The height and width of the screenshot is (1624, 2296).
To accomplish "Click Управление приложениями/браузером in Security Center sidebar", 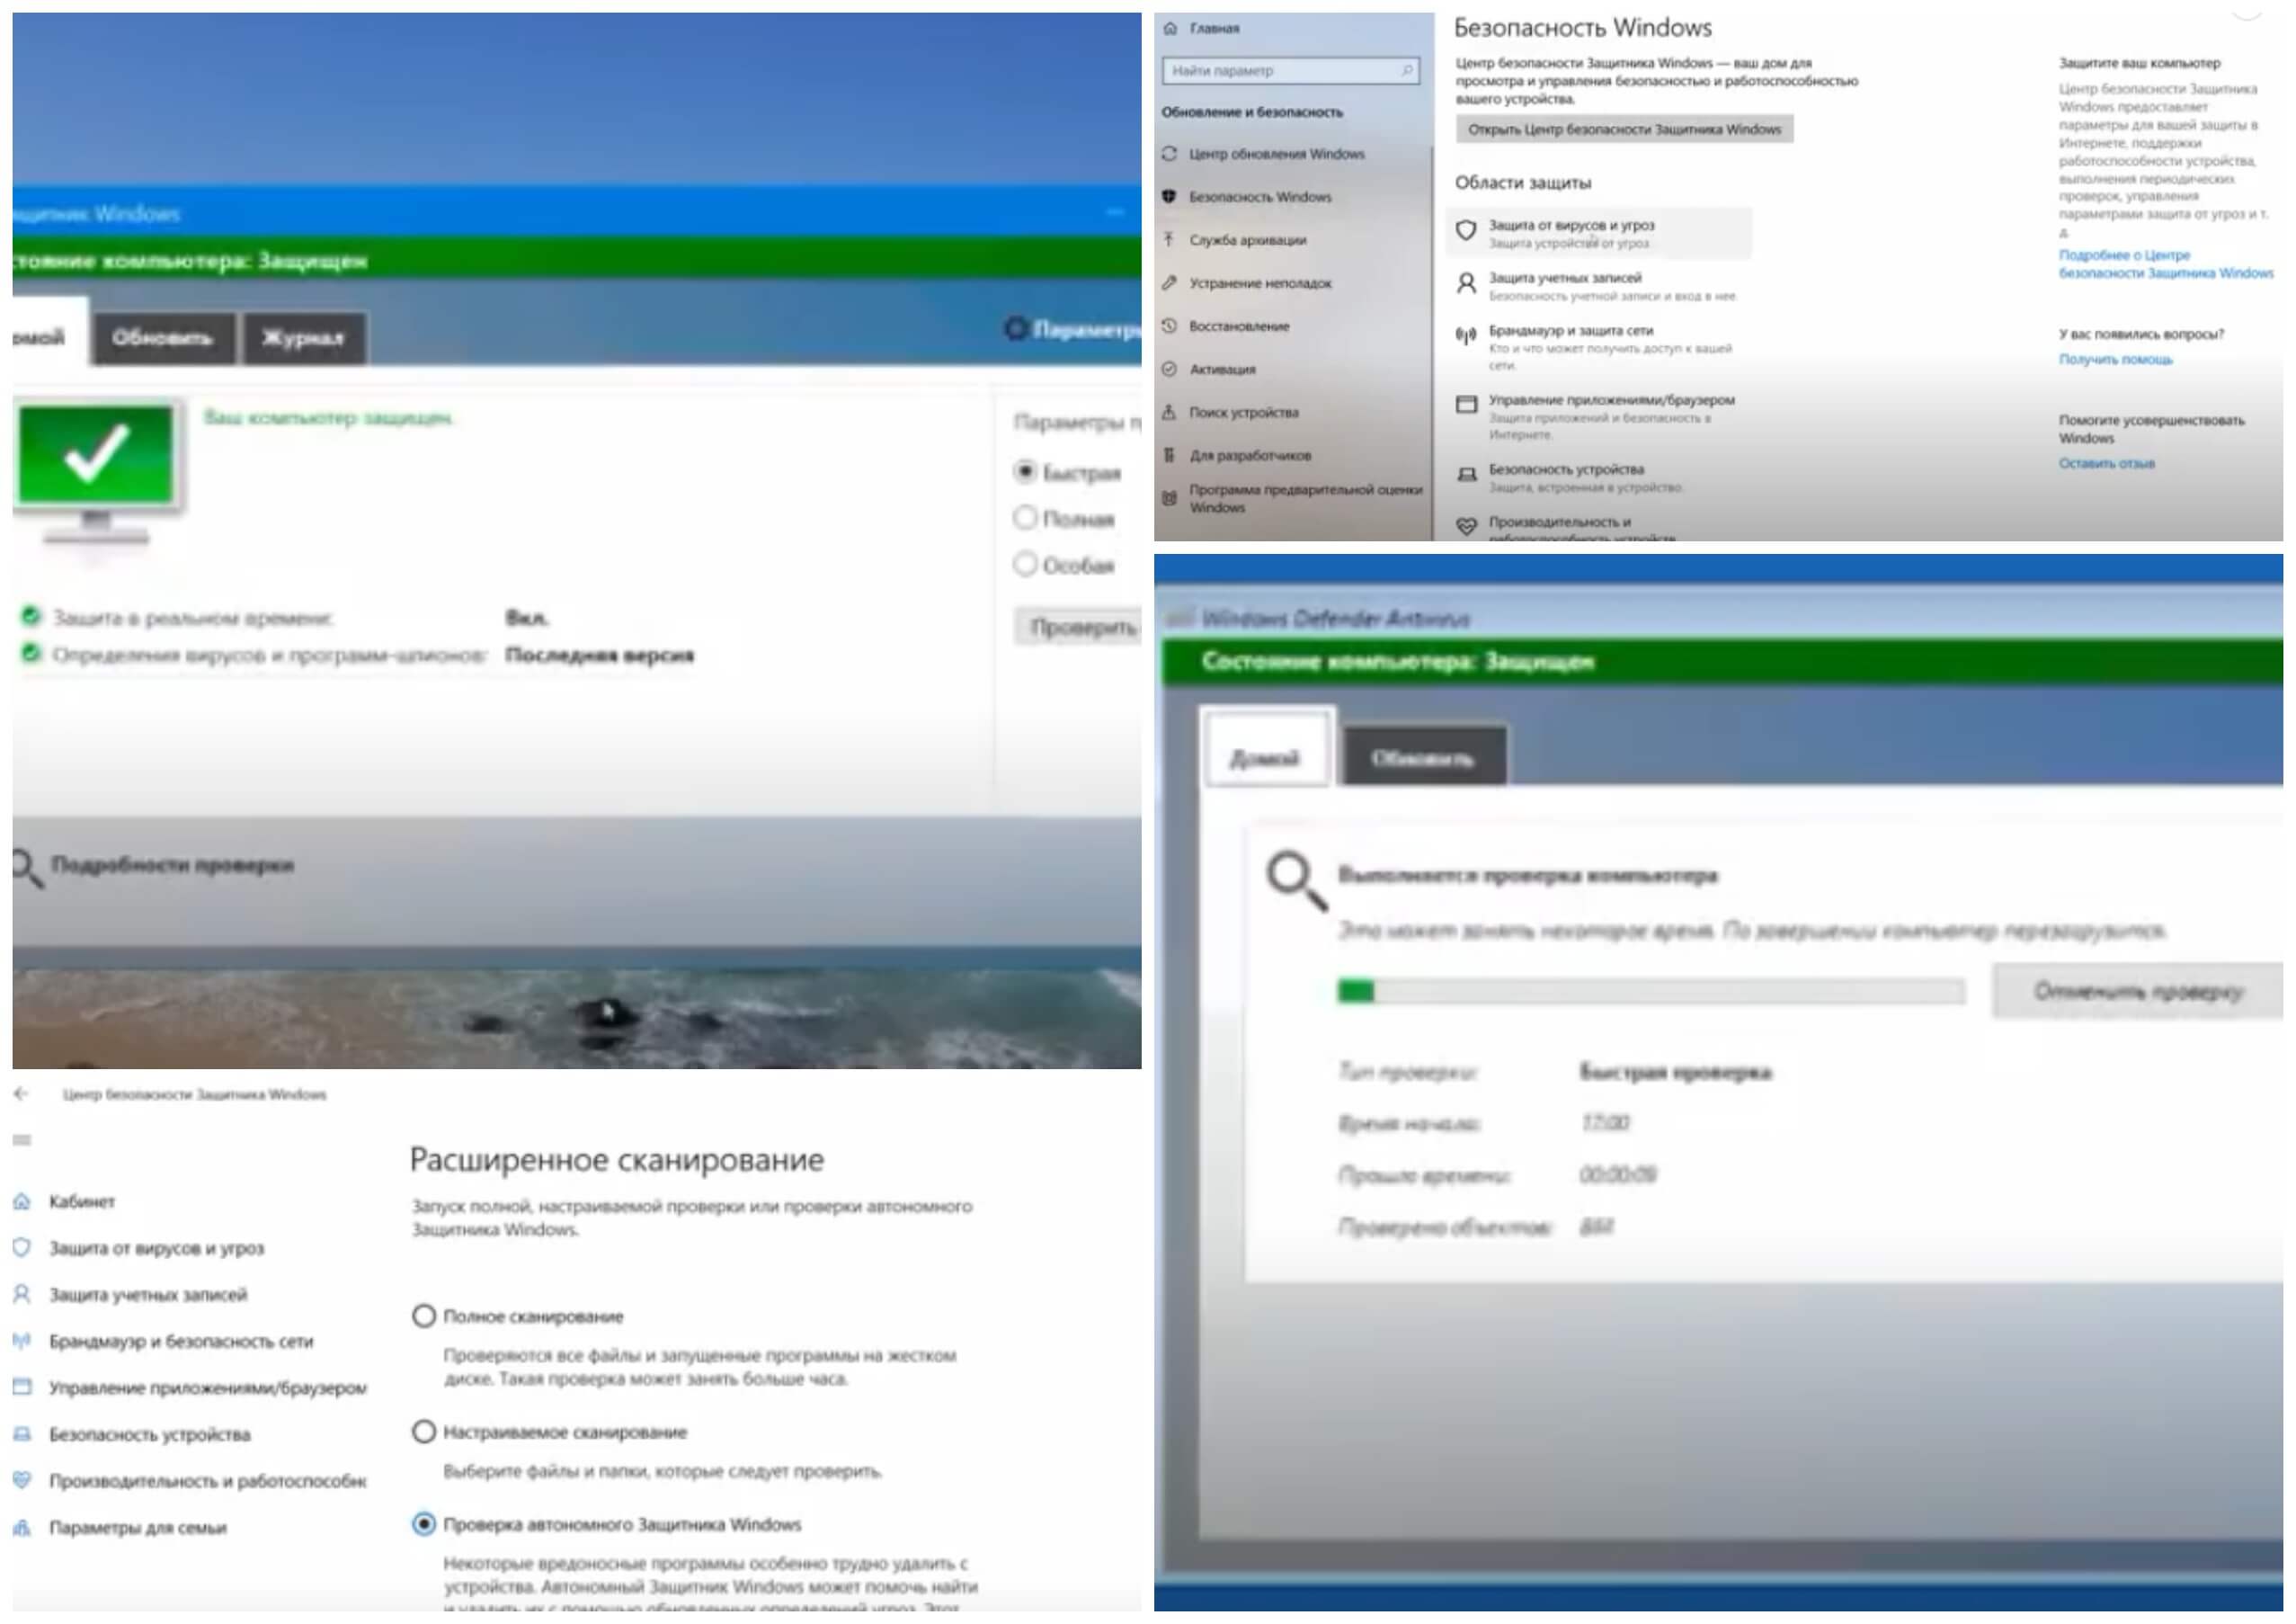I will [x=208, y=1388].
